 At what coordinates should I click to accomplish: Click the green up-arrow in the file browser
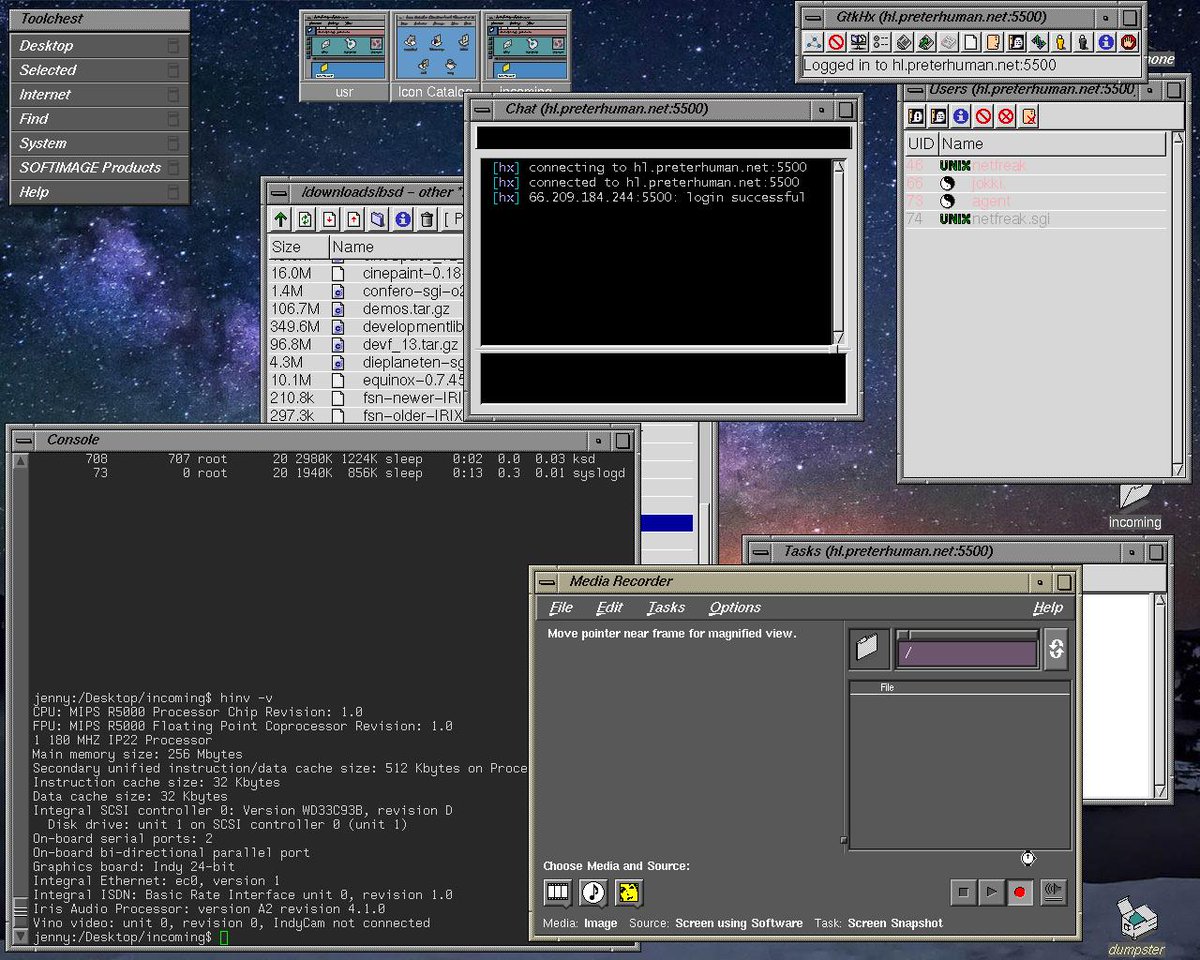pyautogui.click(x=281, y=220)
